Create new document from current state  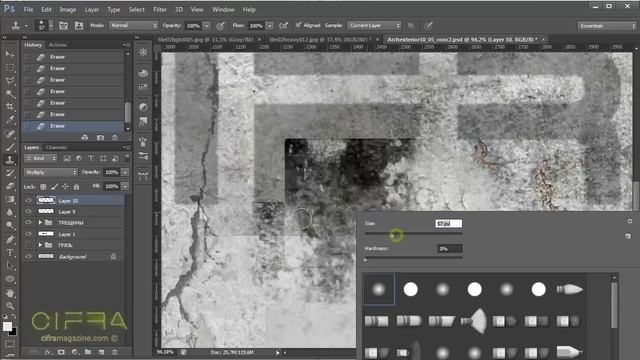tap(84, 138)
